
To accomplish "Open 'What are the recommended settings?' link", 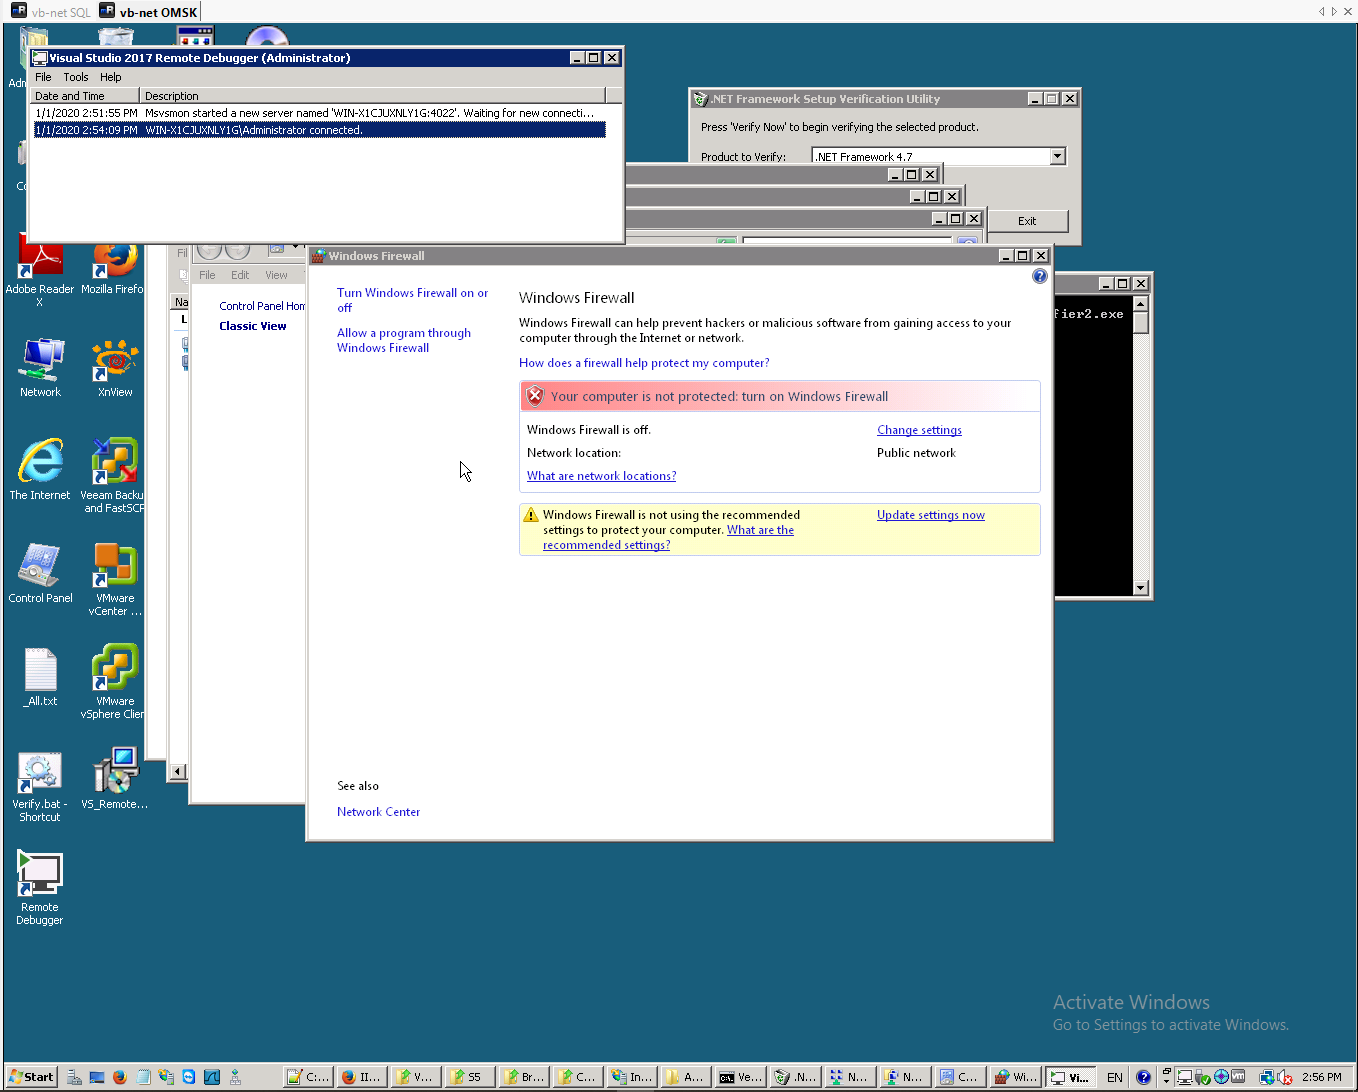I will (668, 538).
